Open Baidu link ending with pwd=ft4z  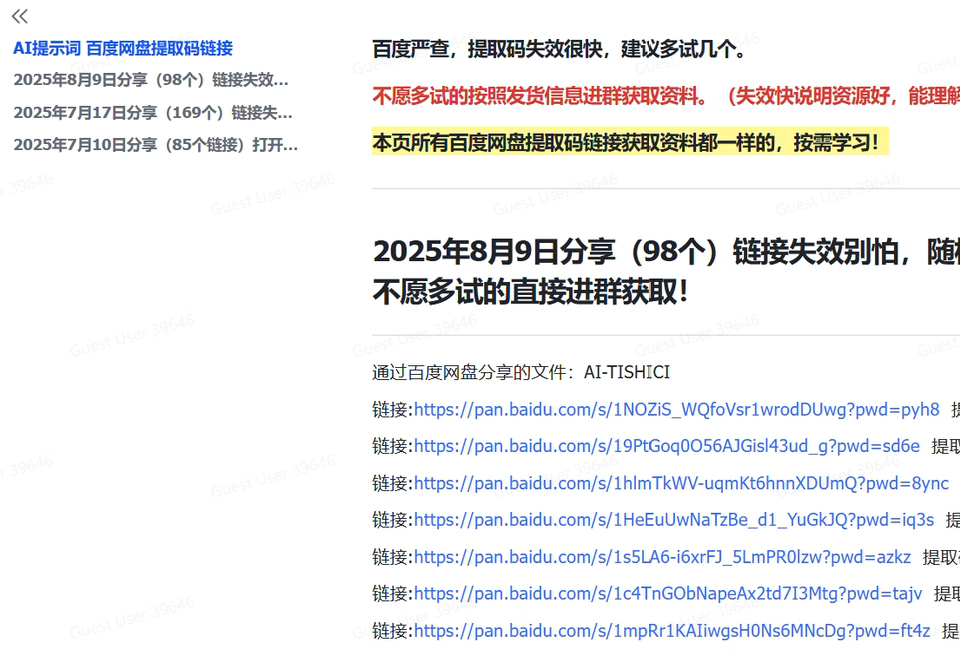click(x=672, y=631)
